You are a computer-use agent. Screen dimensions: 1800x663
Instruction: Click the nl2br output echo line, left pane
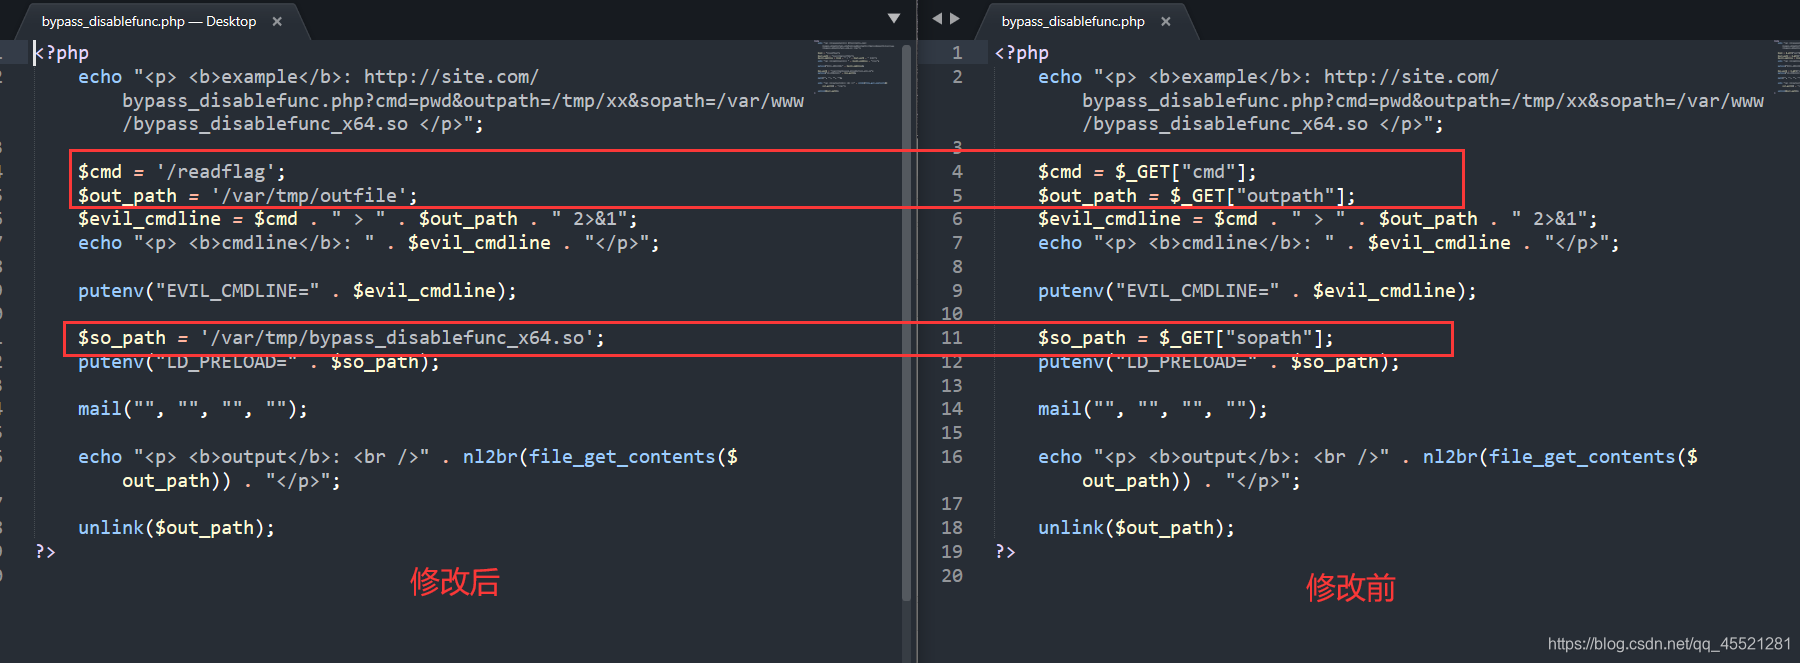point(408,469)
